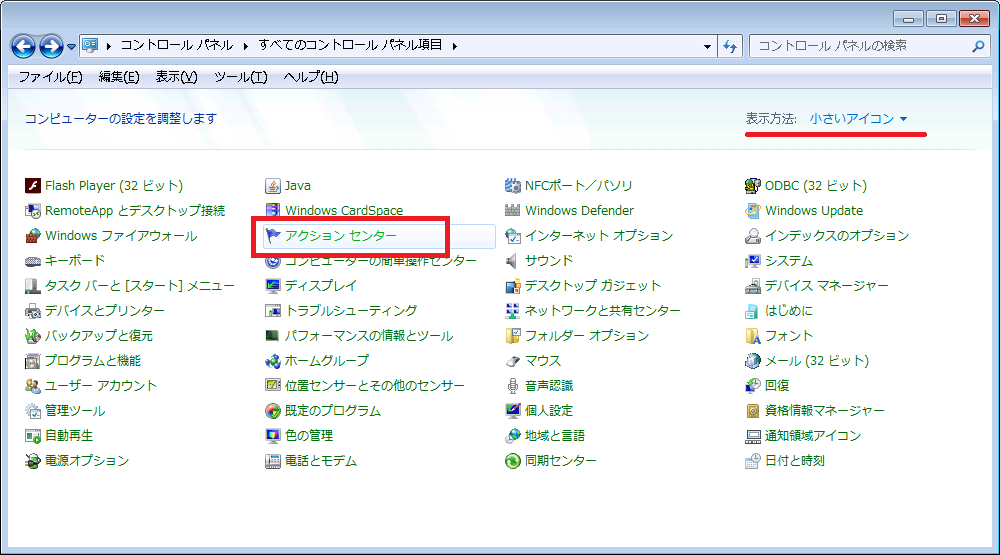Click the マウス icon
1000x555 pixels.
(513, 361)
